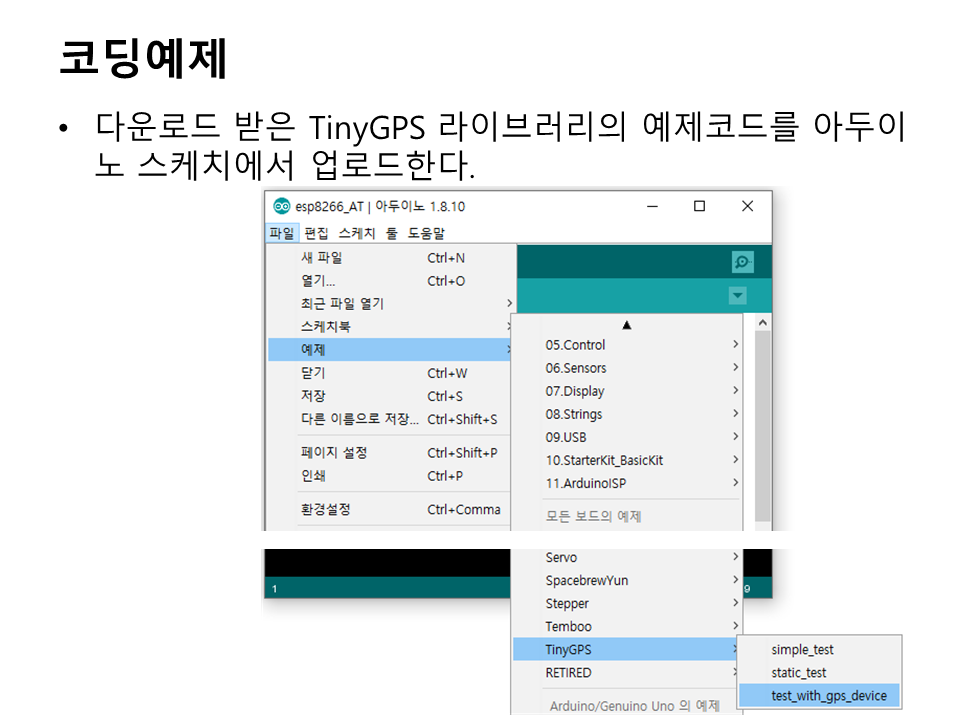
Task: Expand 06.Sensors examples
Action: tap(627, 368)
